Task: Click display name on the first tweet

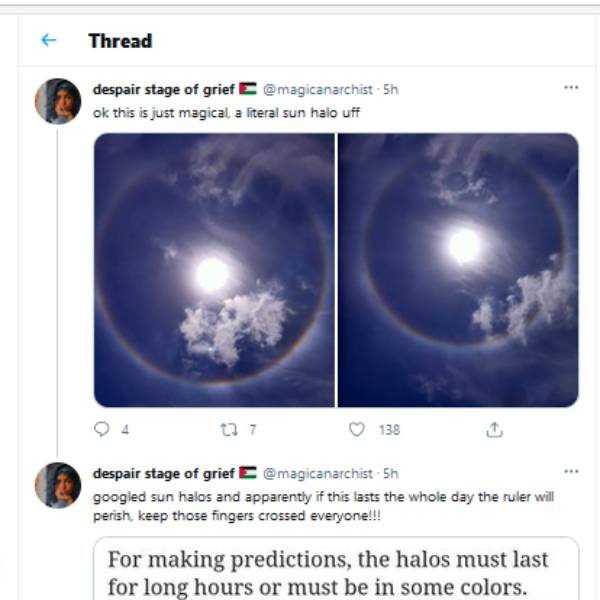Action: point(164,89)
